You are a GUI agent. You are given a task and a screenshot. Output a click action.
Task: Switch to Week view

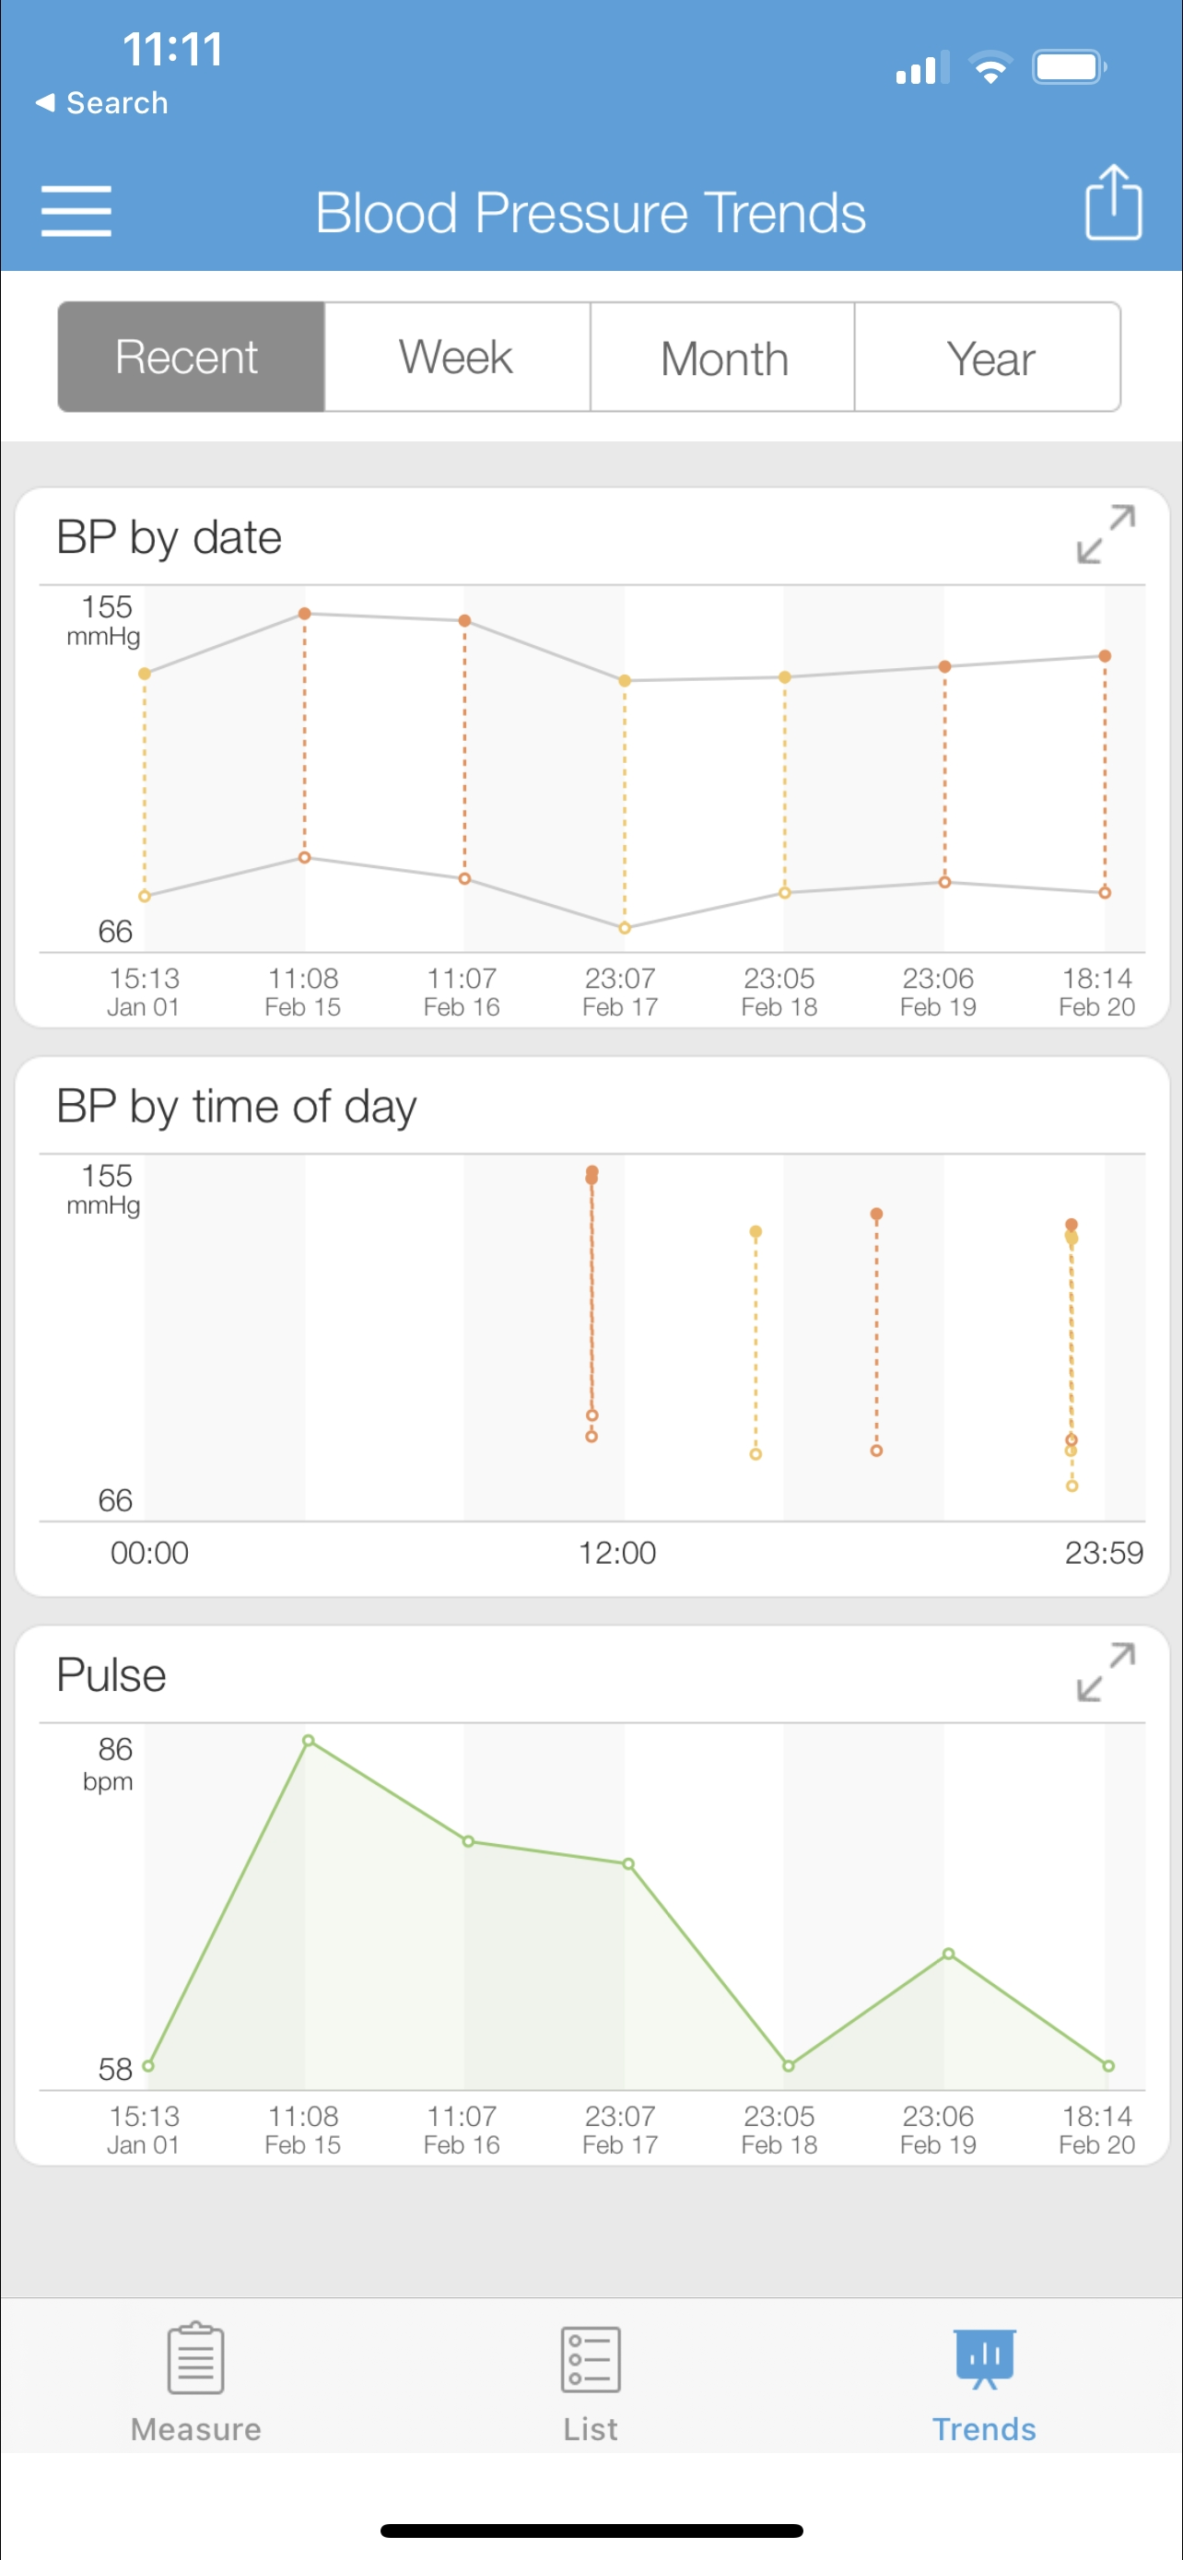click(457, 357)
